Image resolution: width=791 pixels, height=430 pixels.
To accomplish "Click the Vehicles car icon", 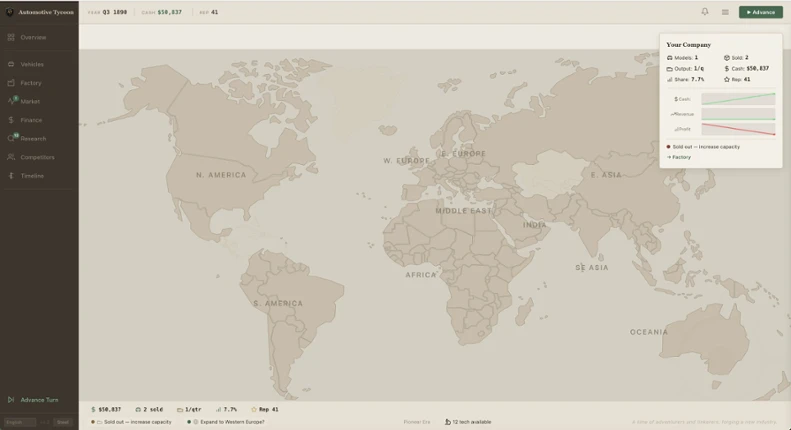I will (x=11, y=64).
